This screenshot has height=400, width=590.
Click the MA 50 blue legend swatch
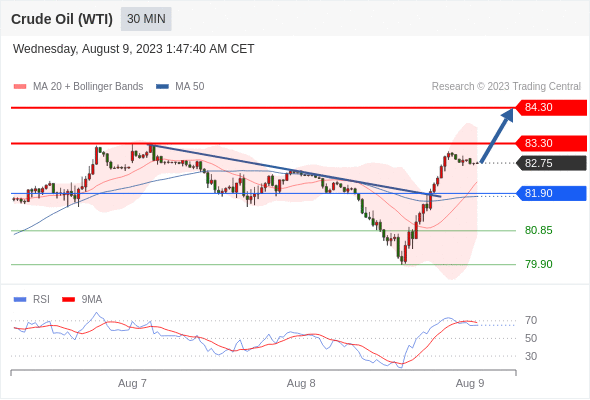pos(162,87)
